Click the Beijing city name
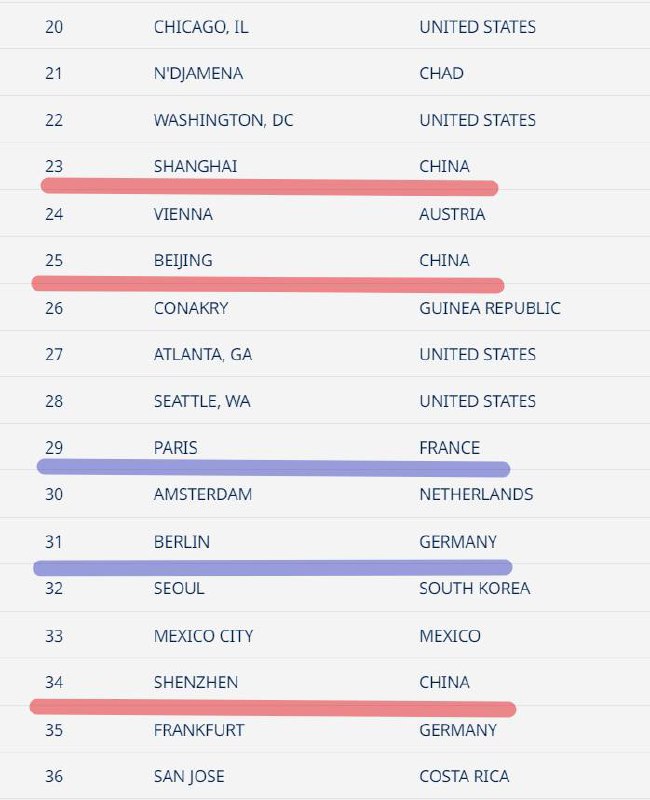Screen dimensions: 650x800 pyautogui.click(x=183, y=260)
